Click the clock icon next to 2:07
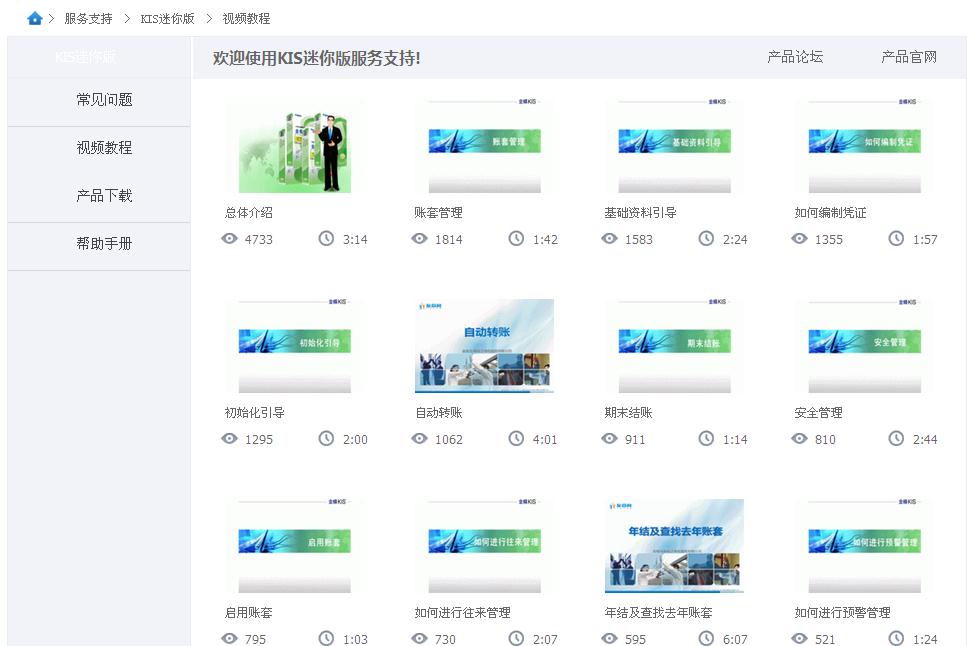976x646 pixels. [516, 638]
